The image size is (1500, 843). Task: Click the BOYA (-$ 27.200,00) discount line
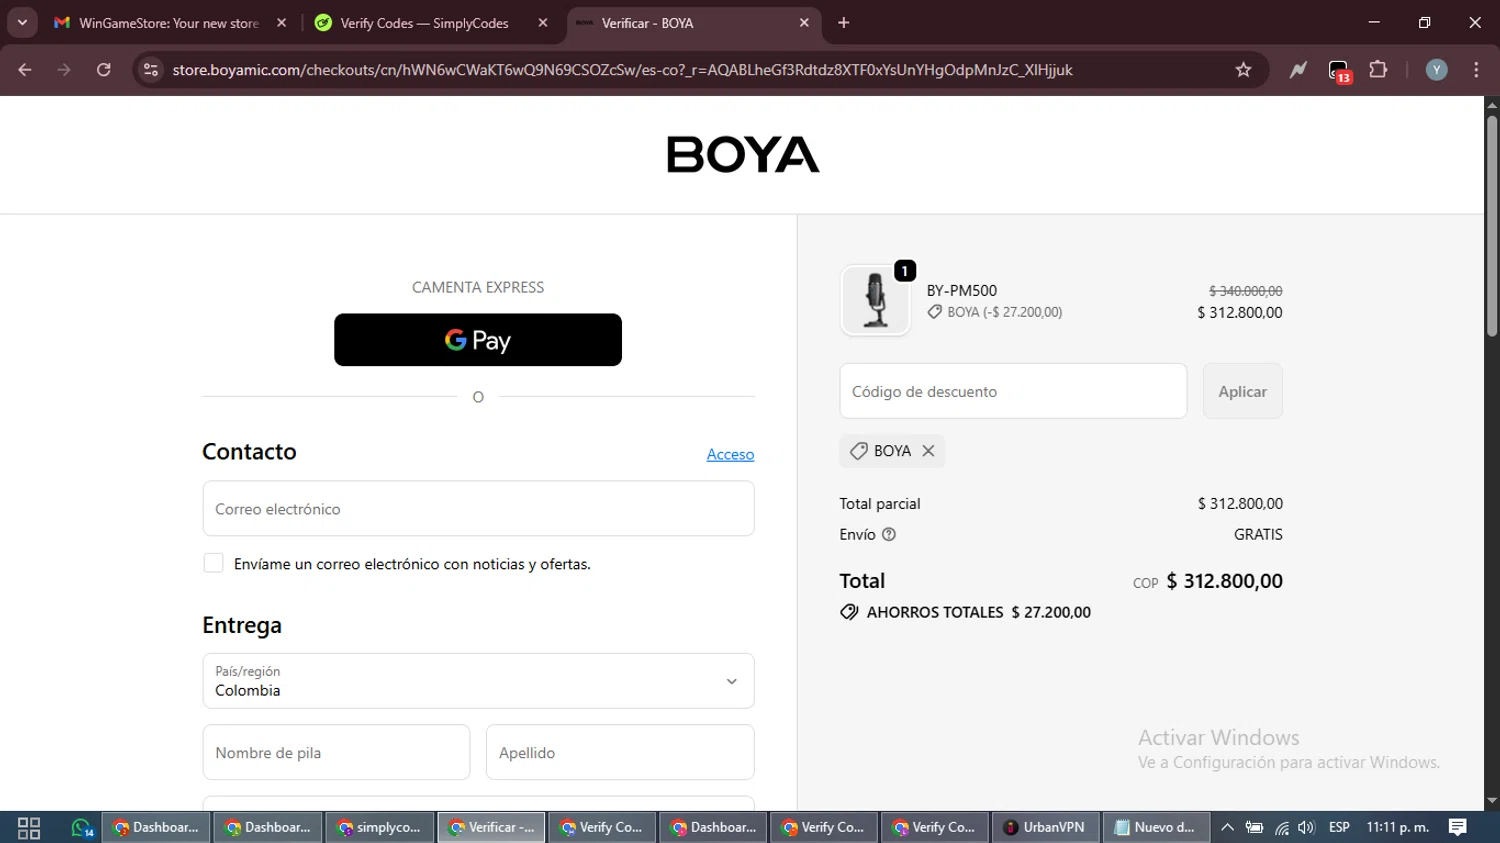[x=995, y=312]
